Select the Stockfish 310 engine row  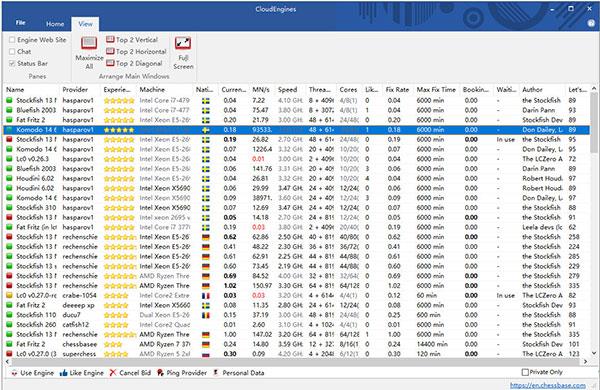coord(297,208)
